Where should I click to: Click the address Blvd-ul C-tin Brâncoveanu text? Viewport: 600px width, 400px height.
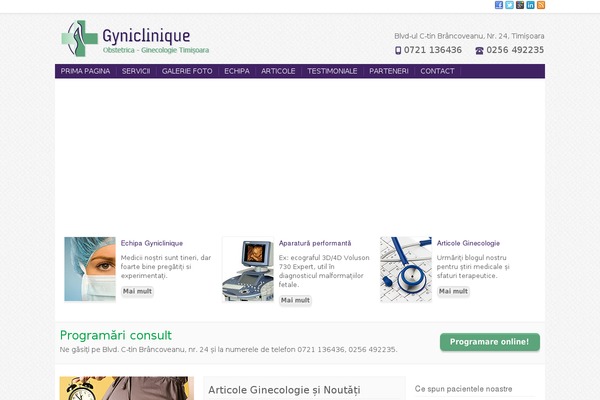tap(469, 36)
